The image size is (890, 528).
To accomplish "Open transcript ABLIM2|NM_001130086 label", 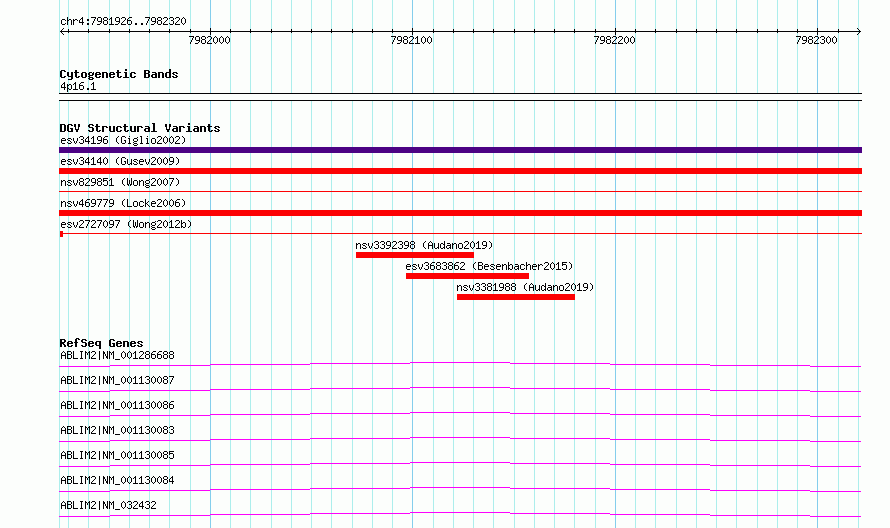I will point(117,405).
